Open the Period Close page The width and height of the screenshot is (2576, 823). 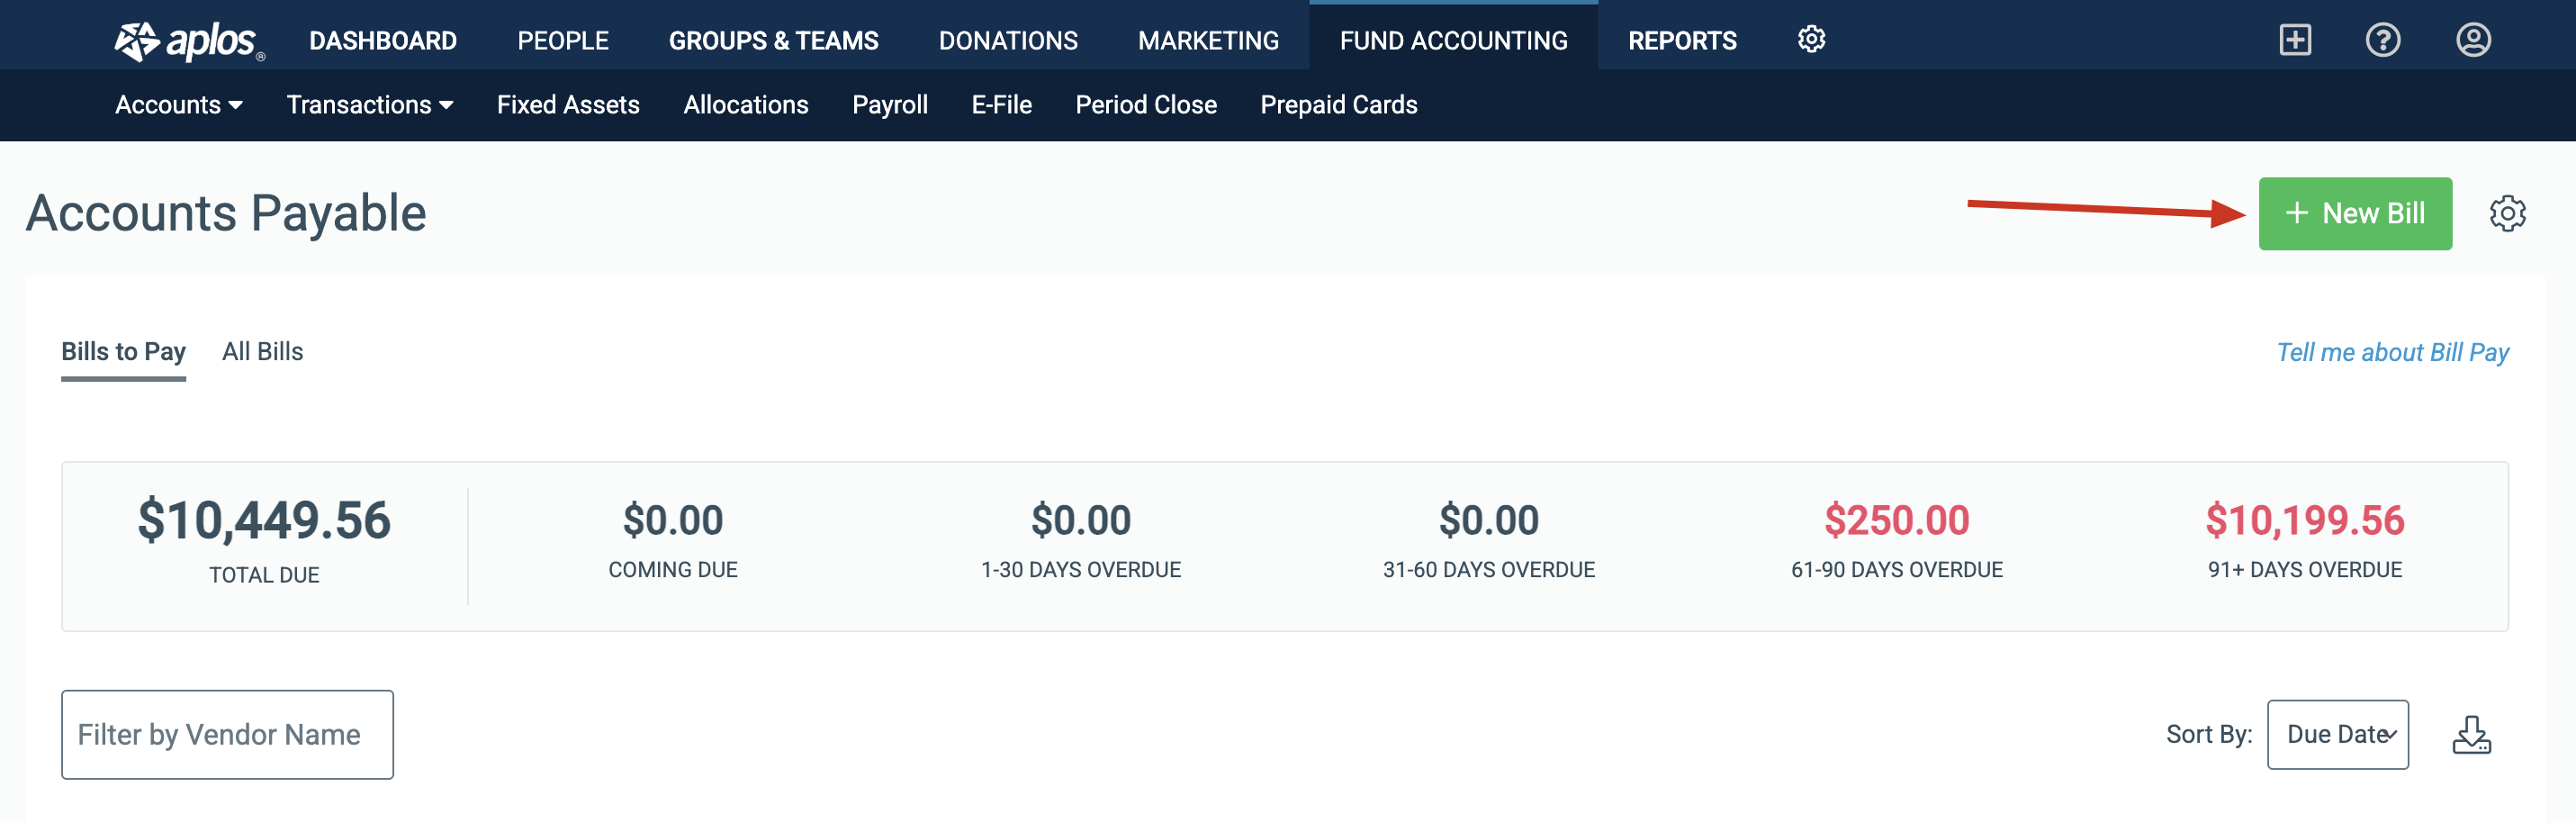click(x=1145, y=105)
